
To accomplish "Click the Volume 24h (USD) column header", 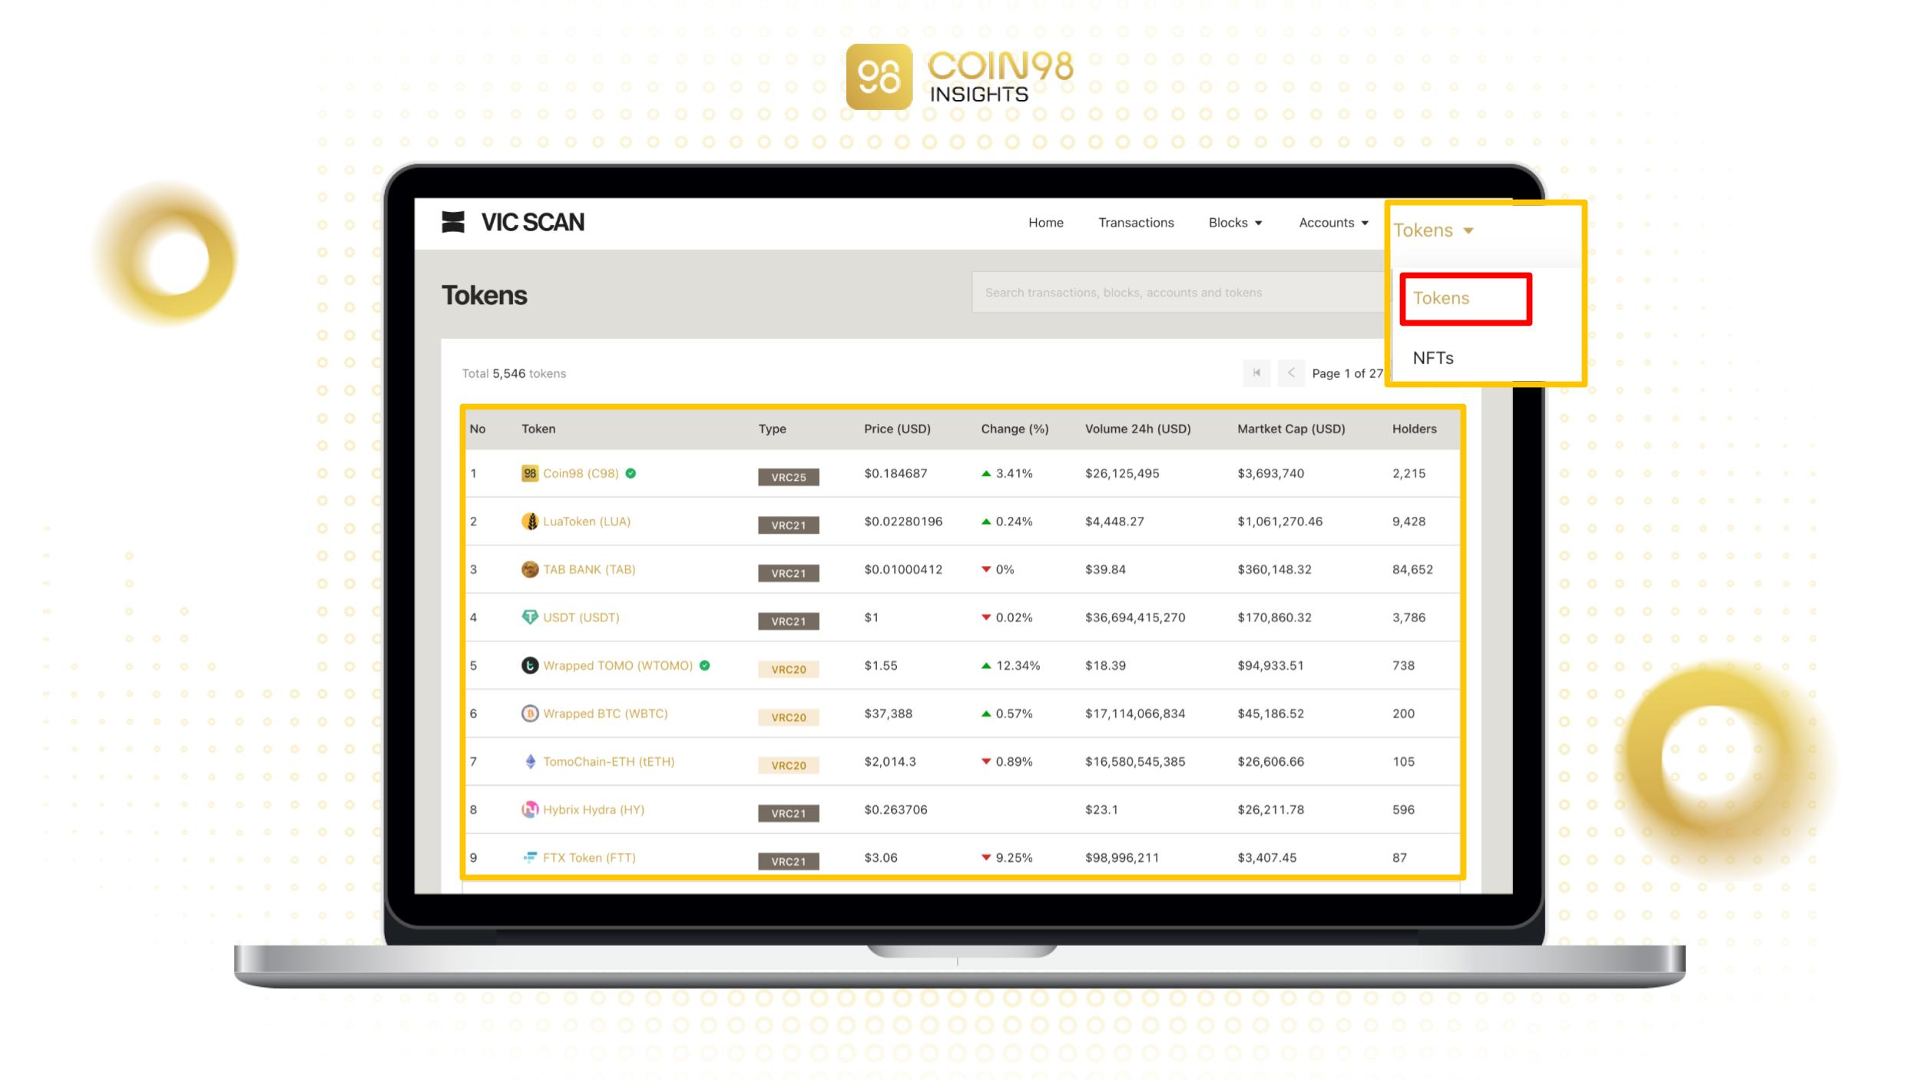I will [1138, 429].
